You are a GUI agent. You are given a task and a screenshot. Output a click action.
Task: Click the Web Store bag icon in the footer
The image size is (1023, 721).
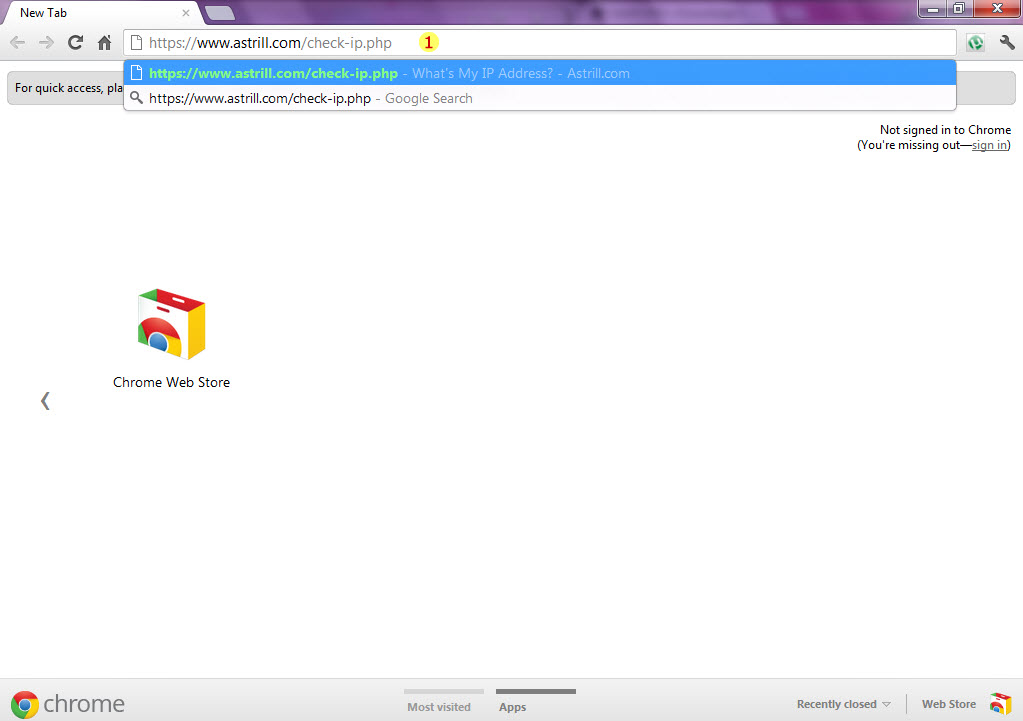(1000, 704)
